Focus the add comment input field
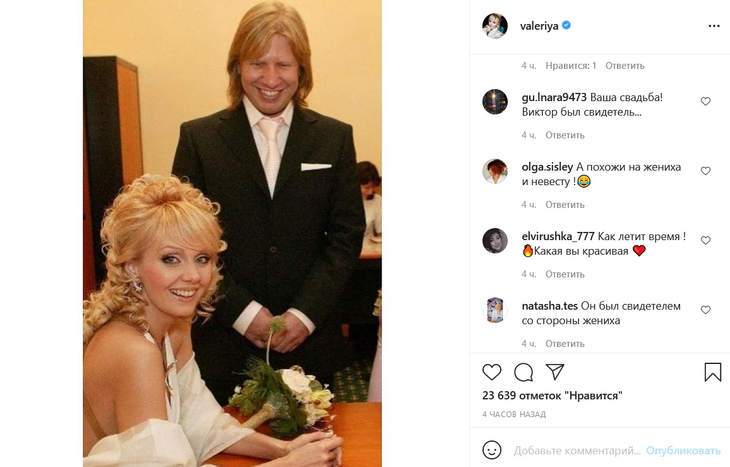The height and width of the screenshot is (467, 730). point(577,450)
